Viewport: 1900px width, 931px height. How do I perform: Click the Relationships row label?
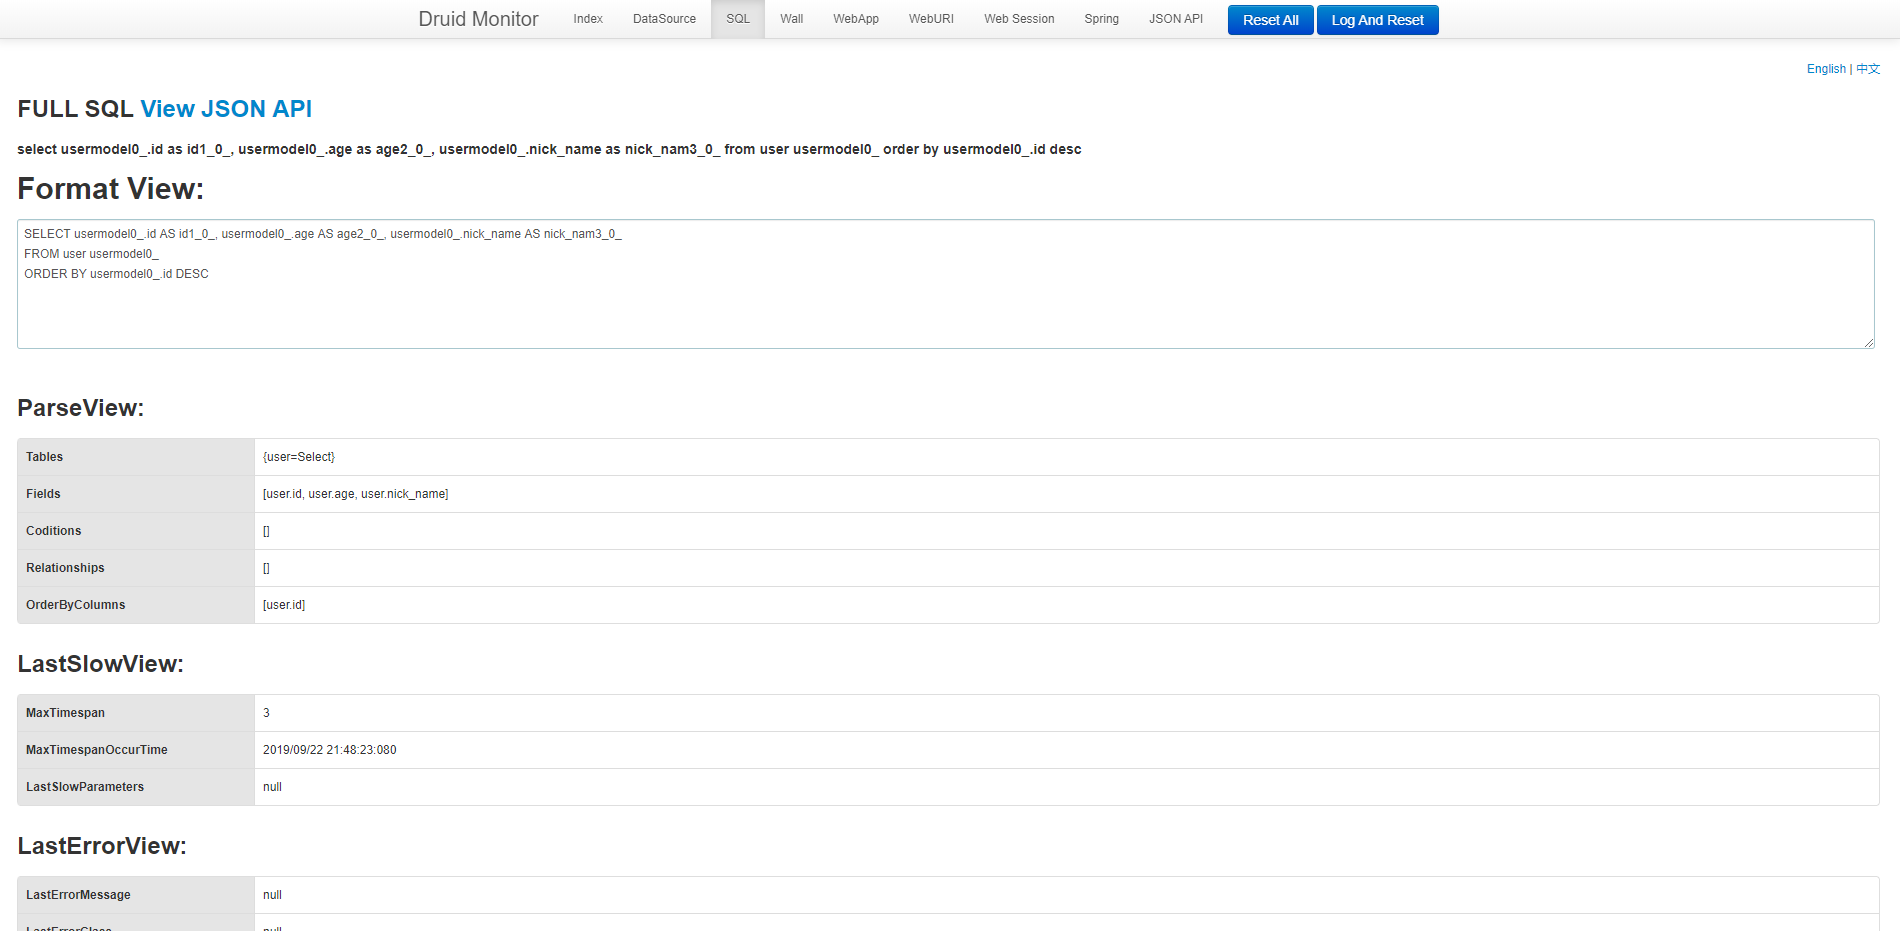pyautogui.click(x=65, y=568)
